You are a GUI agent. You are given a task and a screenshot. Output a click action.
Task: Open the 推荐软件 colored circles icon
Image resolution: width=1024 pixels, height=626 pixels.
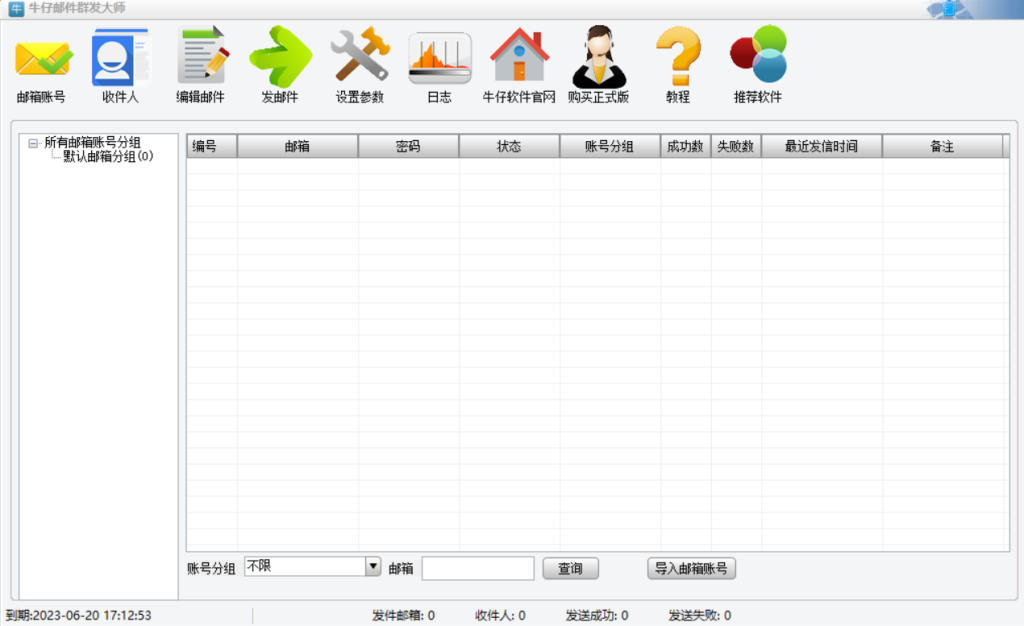(758, 56)
